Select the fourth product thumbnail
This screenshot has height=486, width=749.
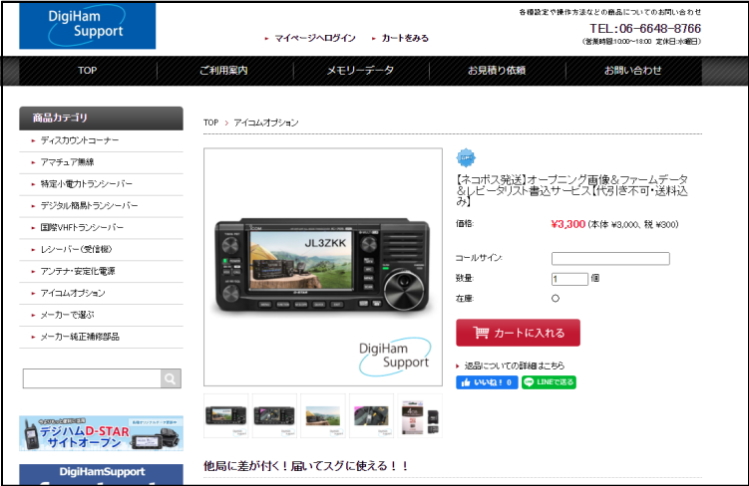(x=372, y=416)
